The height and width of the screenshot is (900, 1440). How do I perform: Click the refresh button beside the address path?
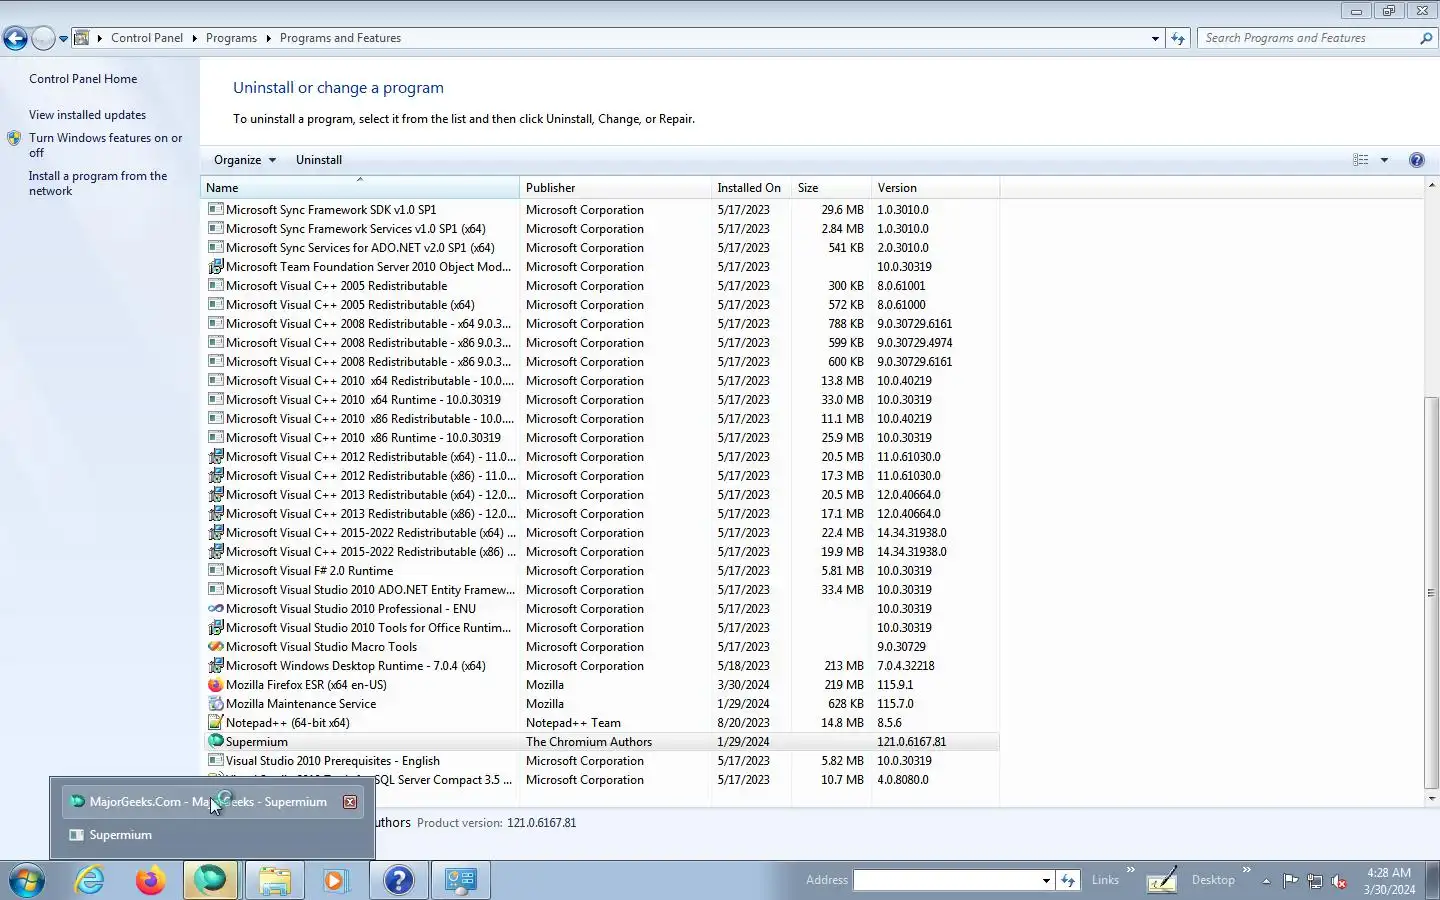[x=1178, y=38]
